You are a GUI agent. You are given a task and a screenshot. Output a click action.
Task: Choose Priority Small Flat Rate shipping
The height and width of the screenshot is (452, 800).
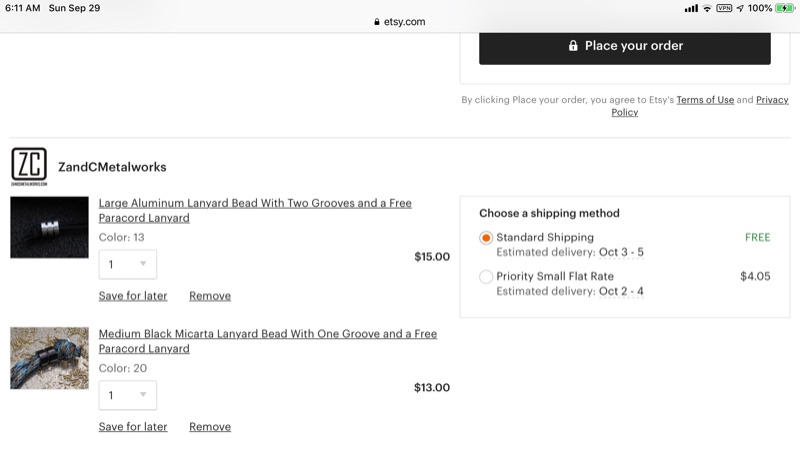tap(486, 277)
